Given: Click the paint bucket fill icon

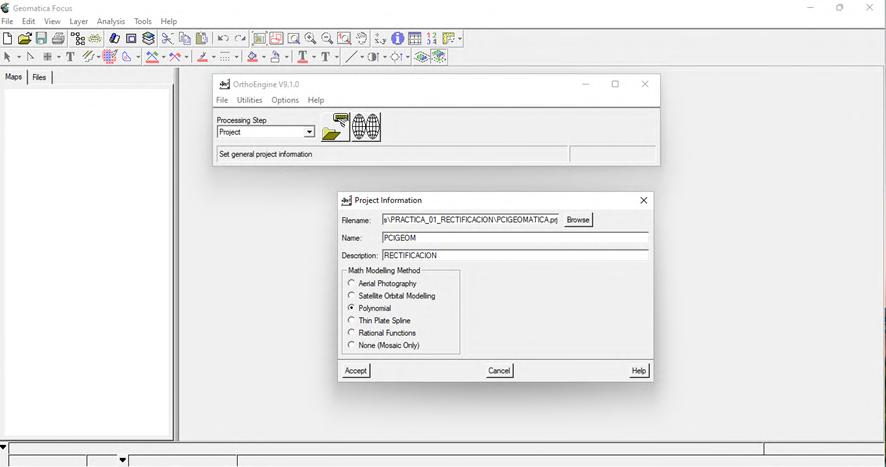Looking at the screenshot, I should pyautogui.click(x=253, y=57).
